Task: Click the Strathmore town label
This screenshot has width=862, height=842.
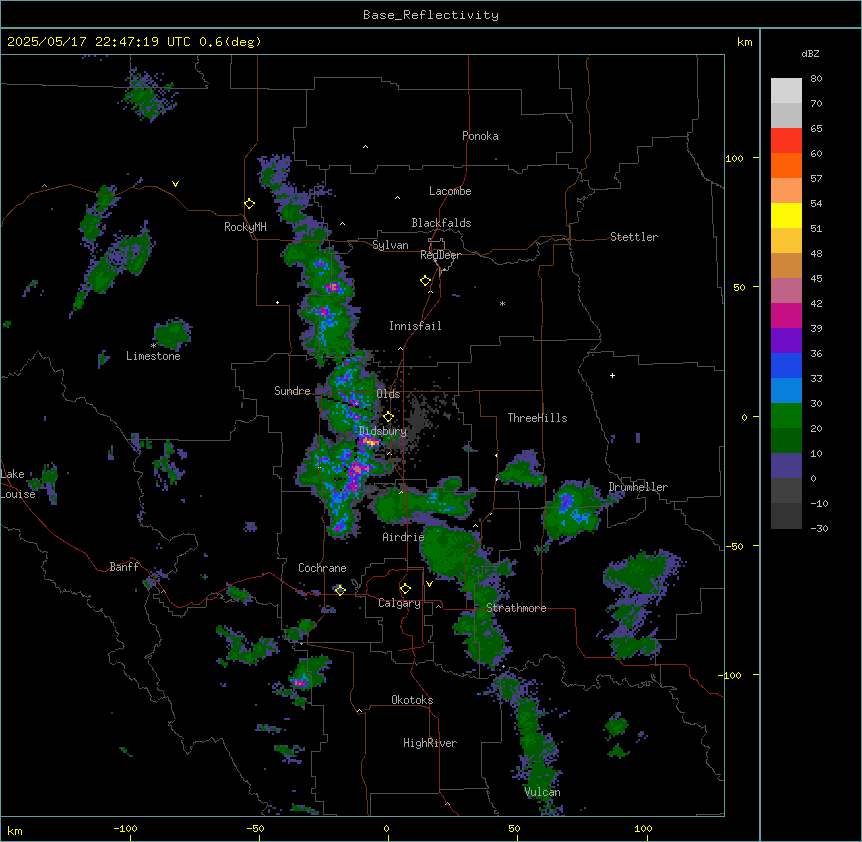Action: tap(516, 608)
